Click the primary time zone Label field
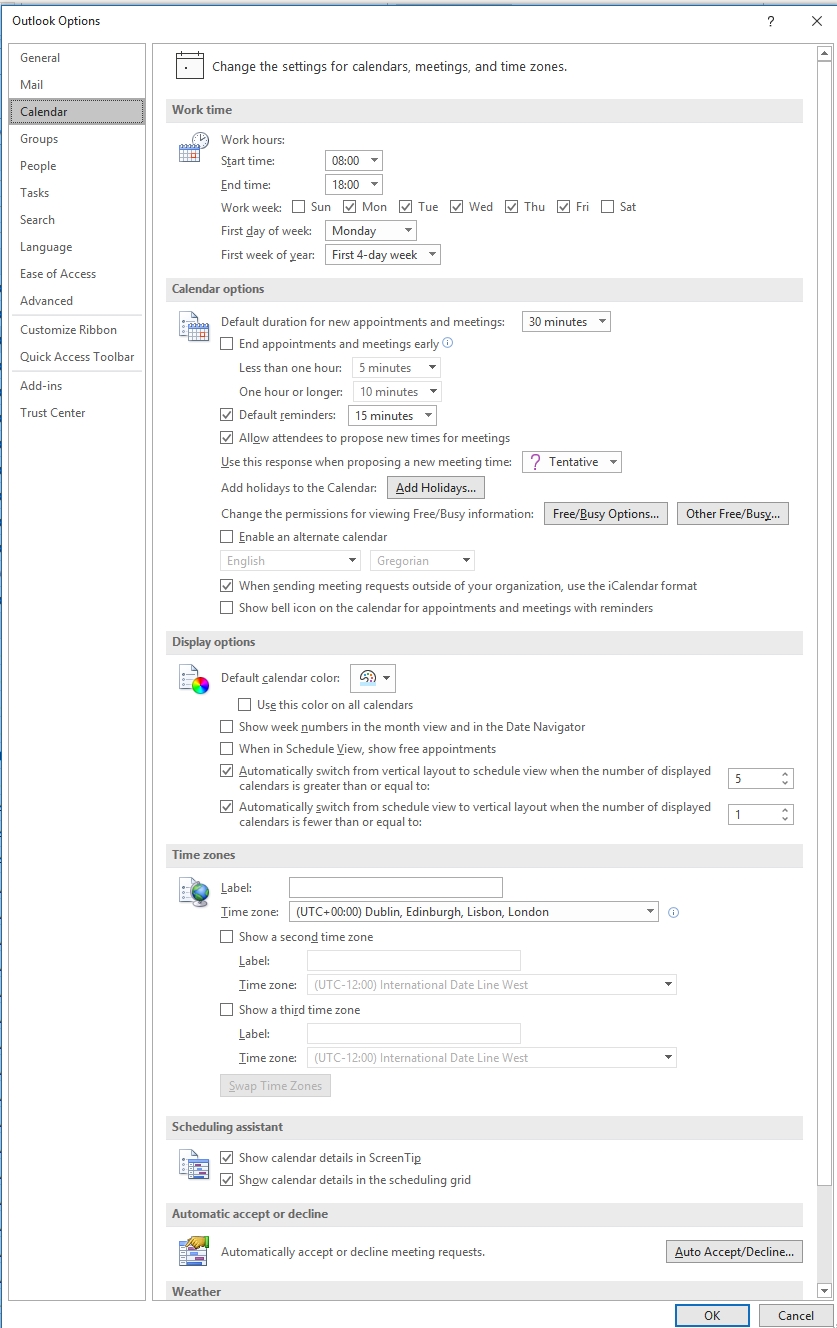 tap(396, 888)
